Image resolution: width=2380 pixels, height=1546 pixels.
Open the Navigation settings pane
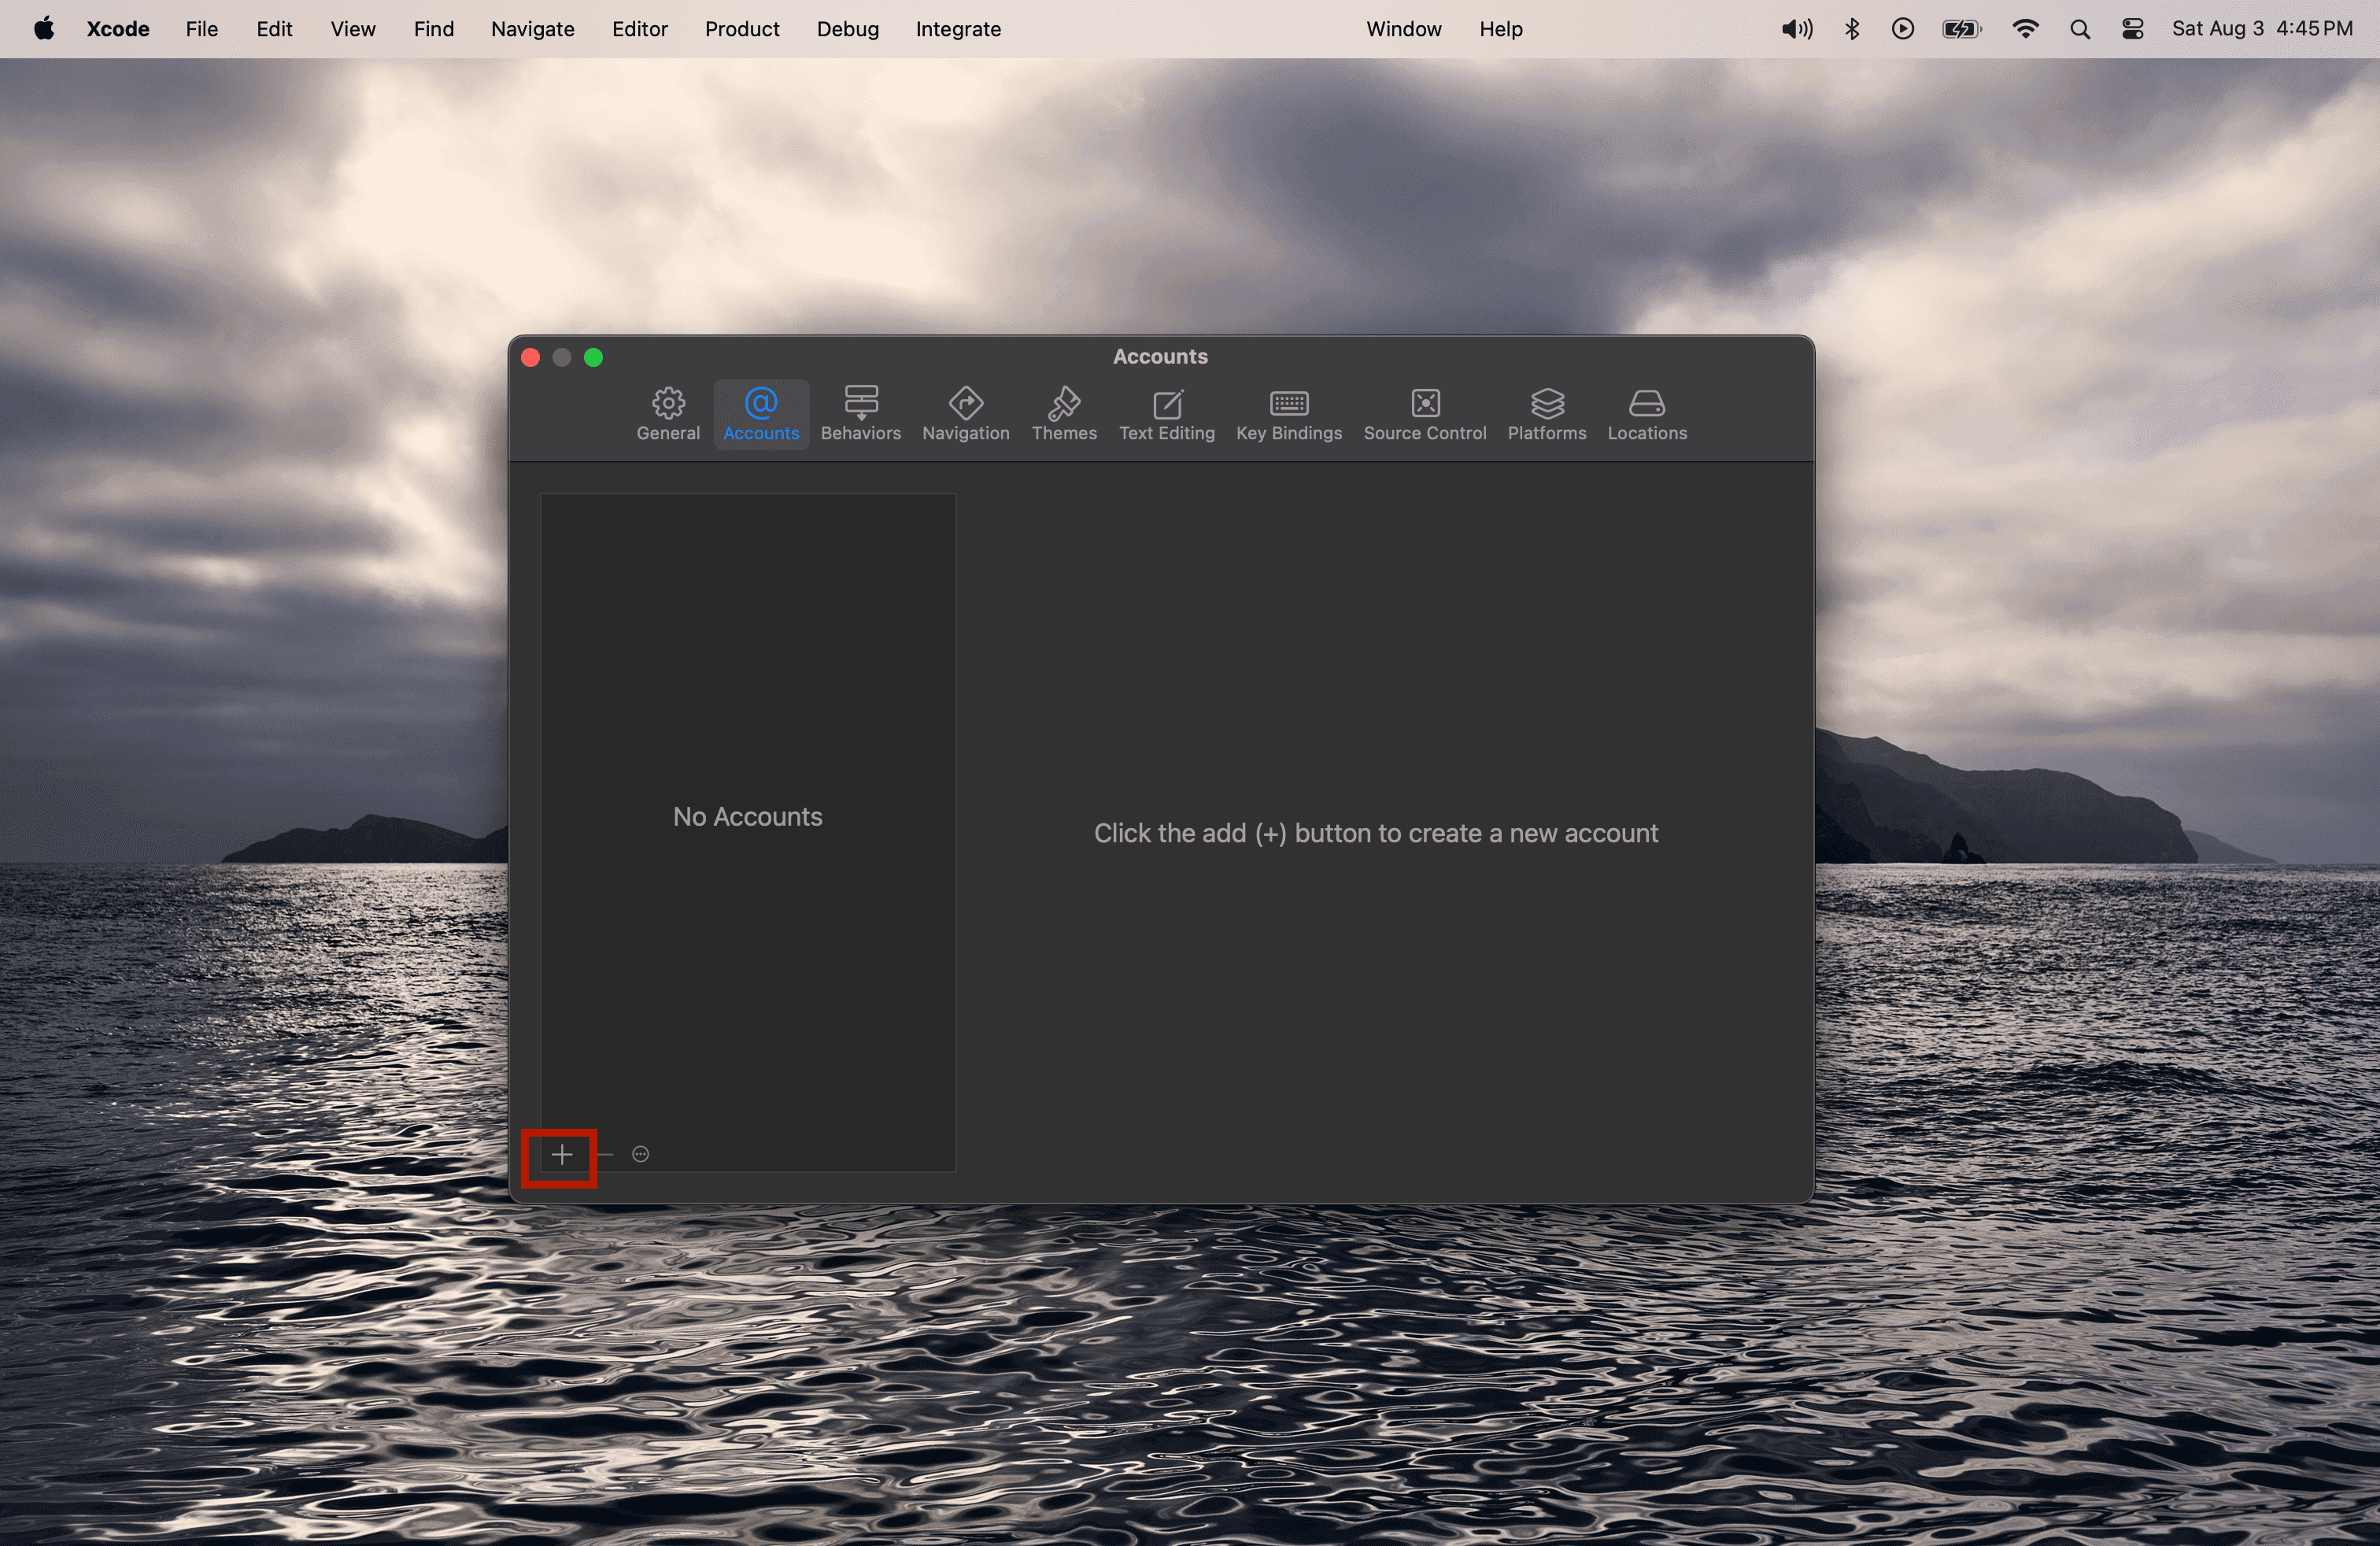coord(964,413)
